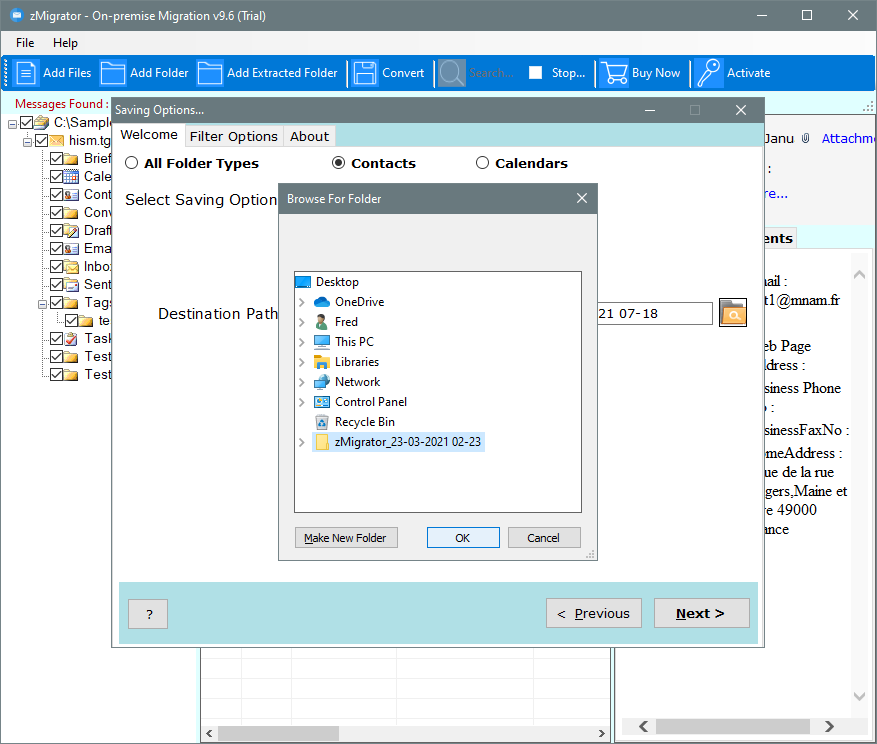This screenshot has width=877, height=744.
Task: Select the OneDrive cloud icon
Action: pyautogui.click(x=322, y=302)
